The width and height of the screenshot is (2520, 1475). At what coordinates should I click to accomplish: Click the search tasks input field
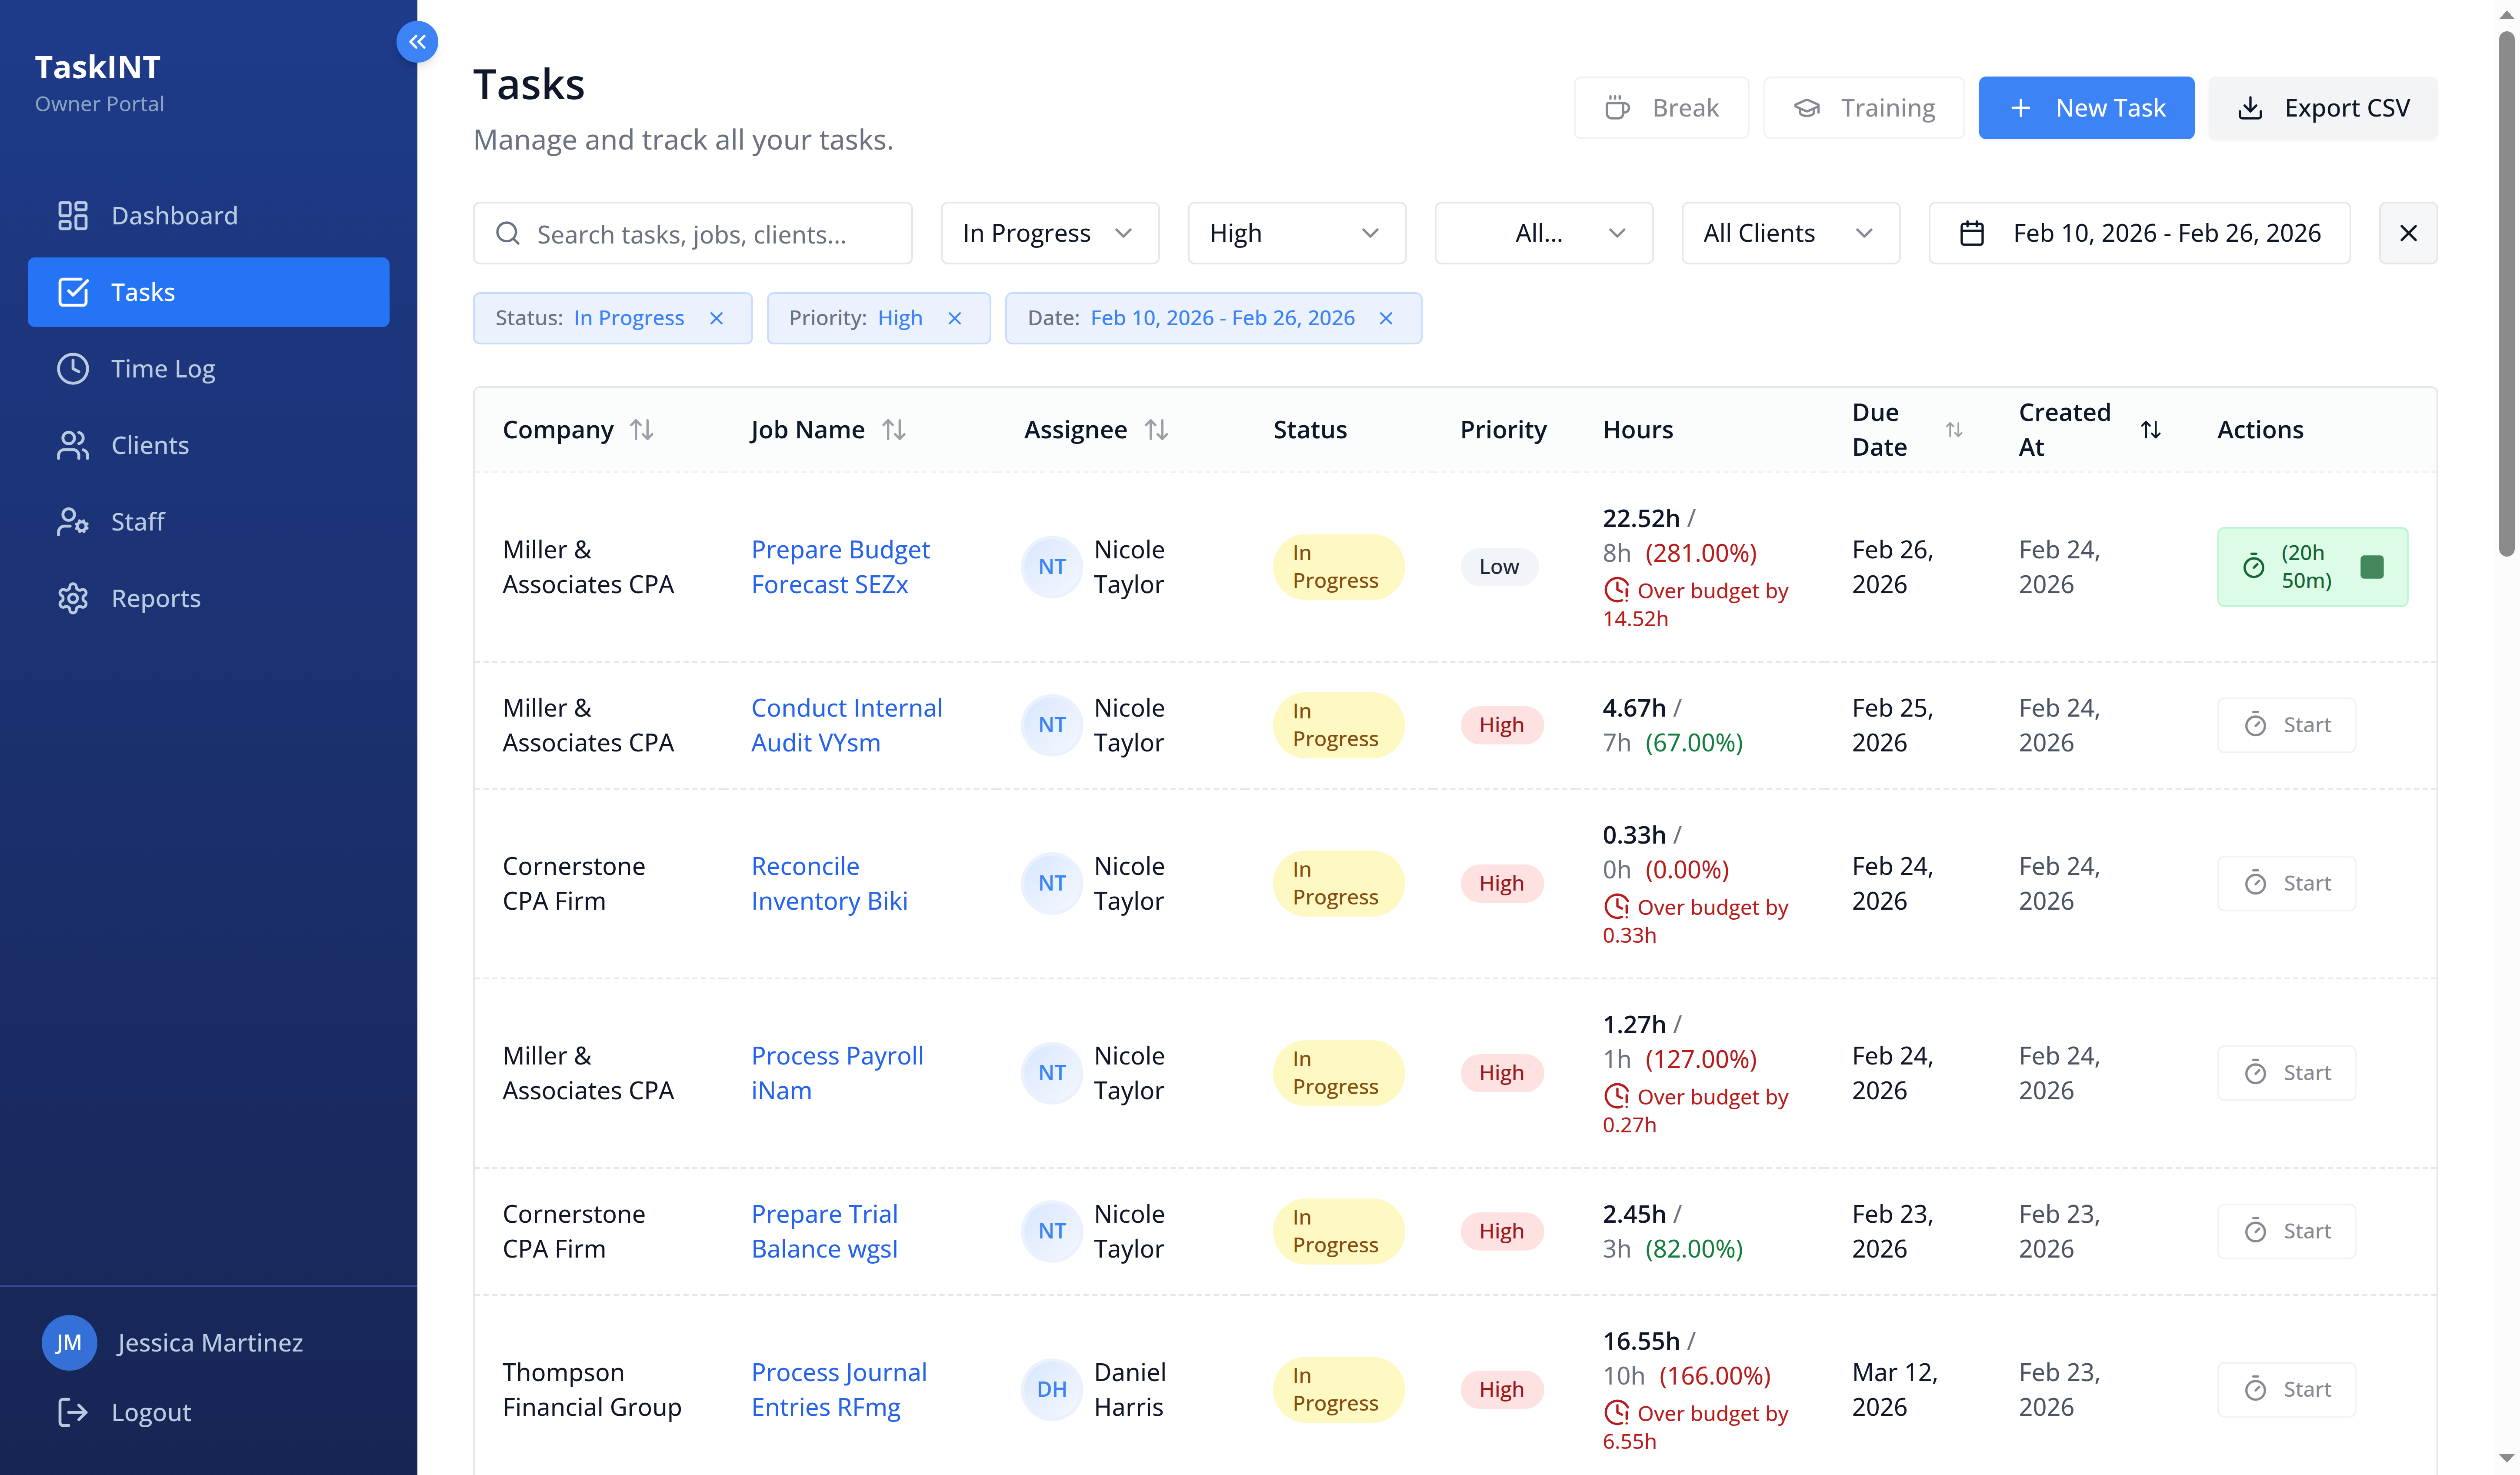click(692, 233)
